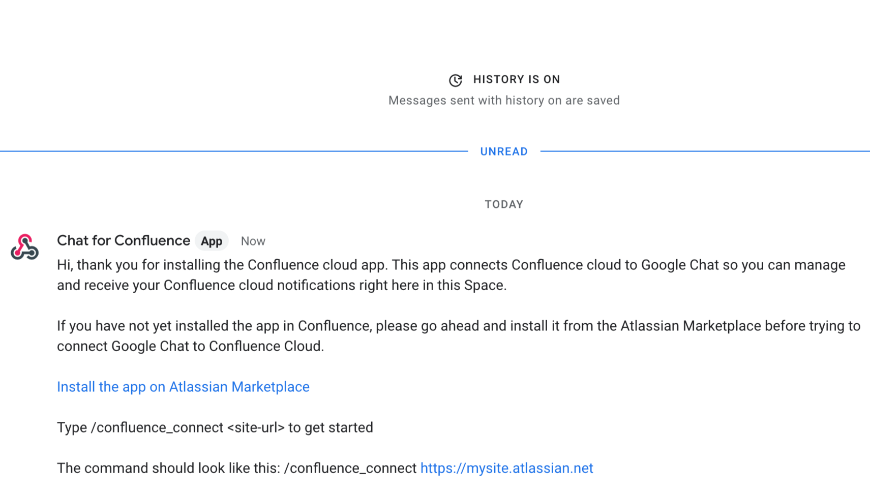Viewport: 870px width, 495px height.
Task: Click the history clock icon
Action: [456, 80]
